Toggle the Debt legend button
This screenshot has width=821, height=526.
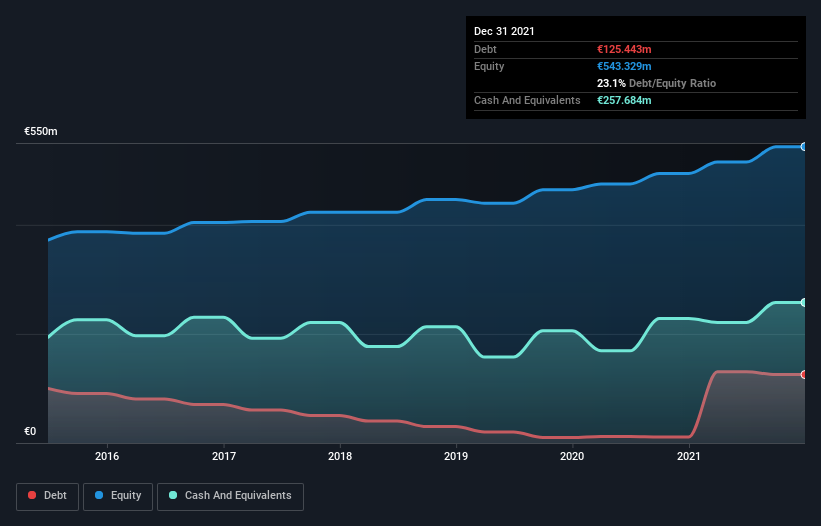pos(48,496)
